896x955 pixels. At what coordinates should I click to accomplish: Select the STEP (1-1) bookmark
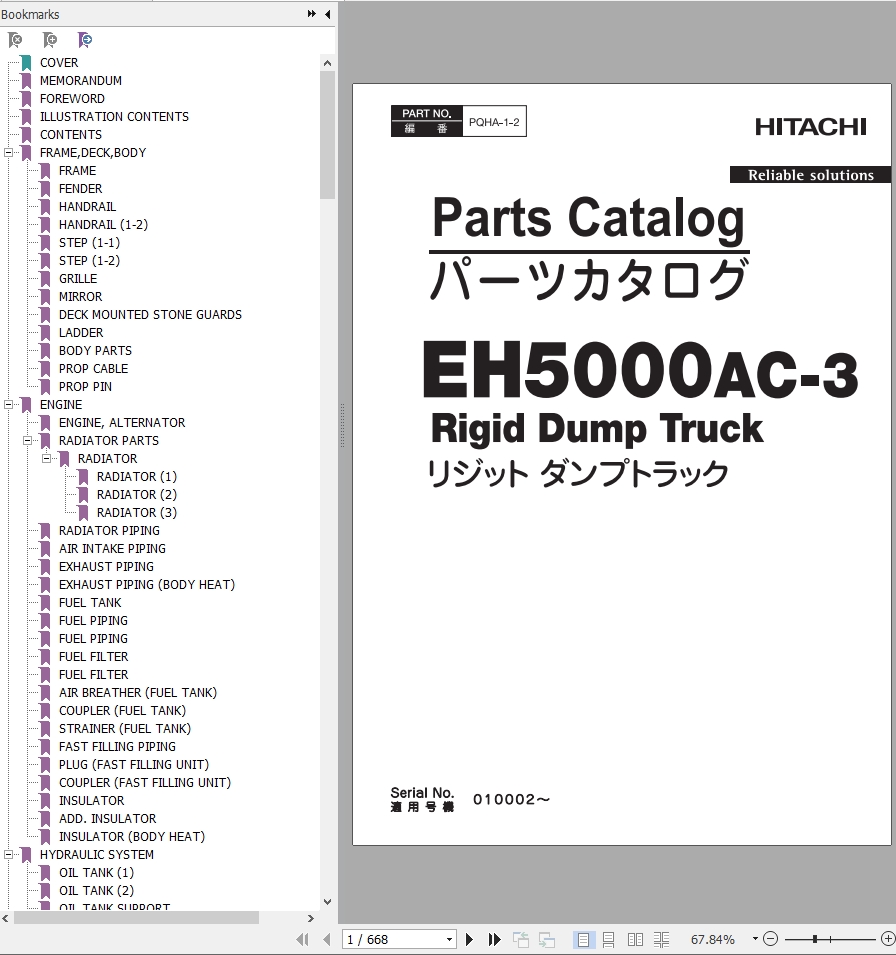point(90,242)
